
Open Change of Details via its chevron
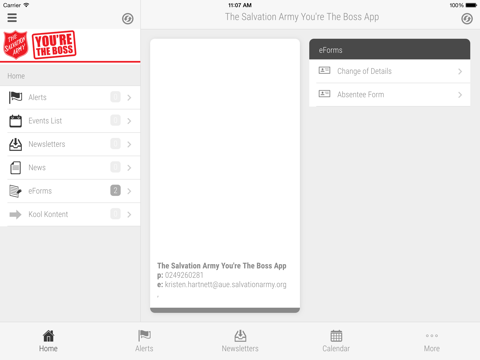tap(460, 71)
